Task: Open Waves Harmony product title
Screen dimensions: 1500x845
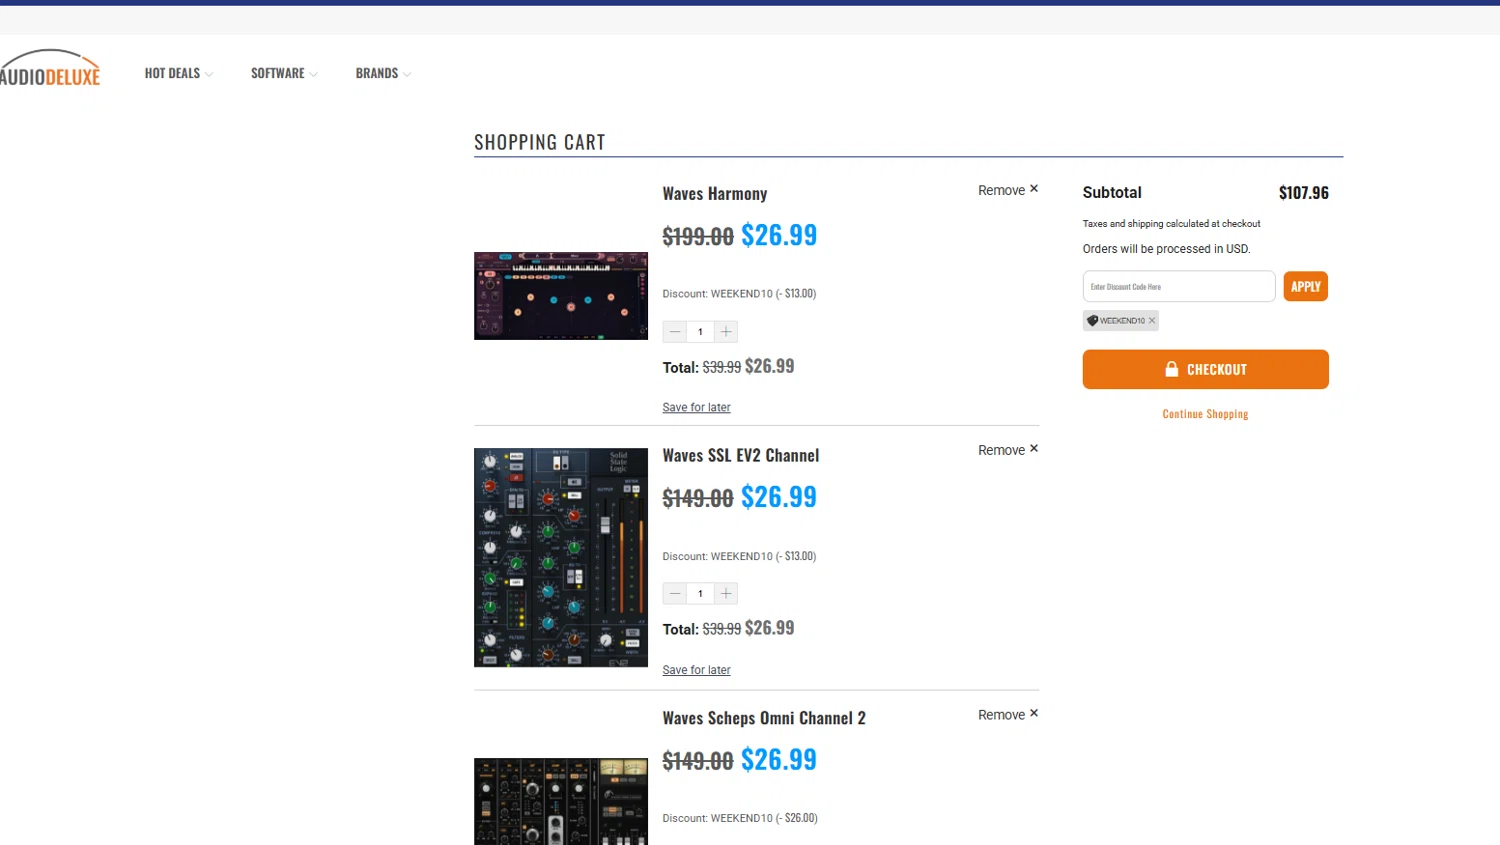Action: coord(715,194)
